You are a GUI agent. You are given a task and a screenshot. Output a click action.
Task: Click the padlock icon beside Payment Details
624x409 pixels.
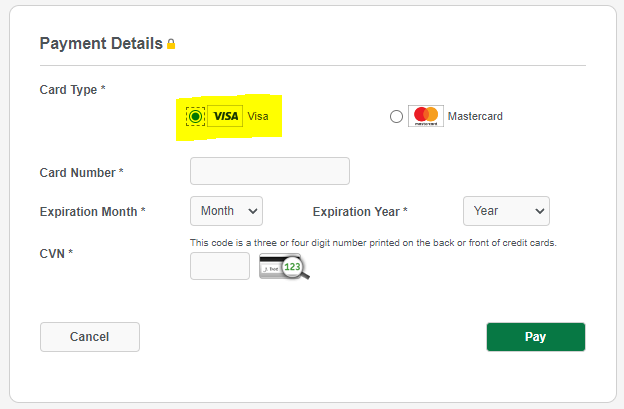[171, 44]
